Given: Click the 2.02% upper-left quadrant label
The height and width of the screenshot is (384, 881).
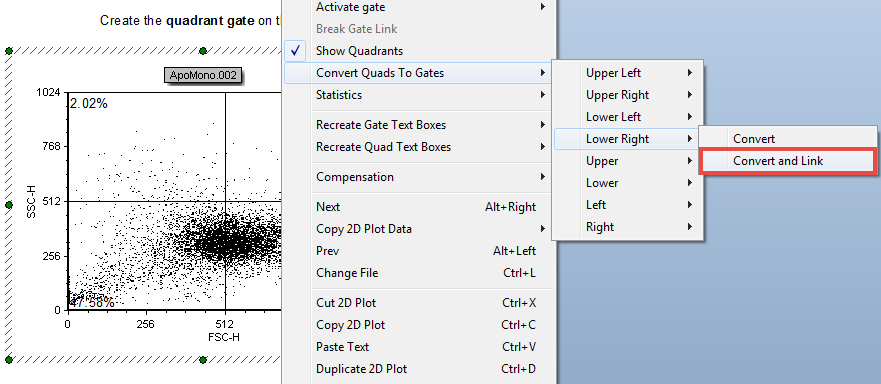Looking at the screenshot, I should 89,103.
